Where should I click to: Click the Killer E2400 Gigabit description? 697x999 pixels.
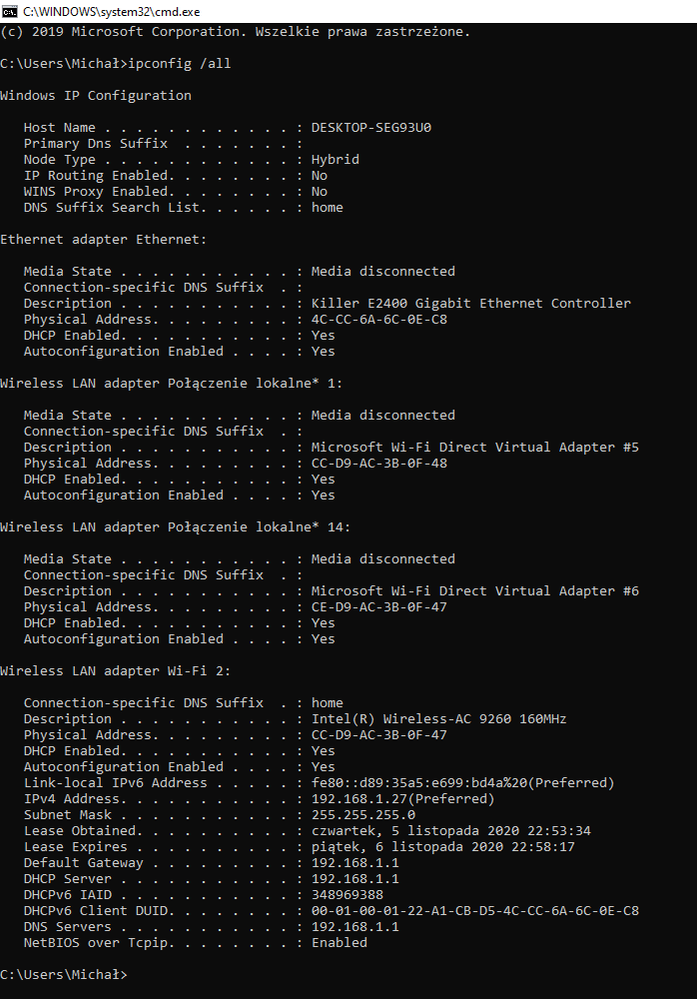click(x=470, y=304)
